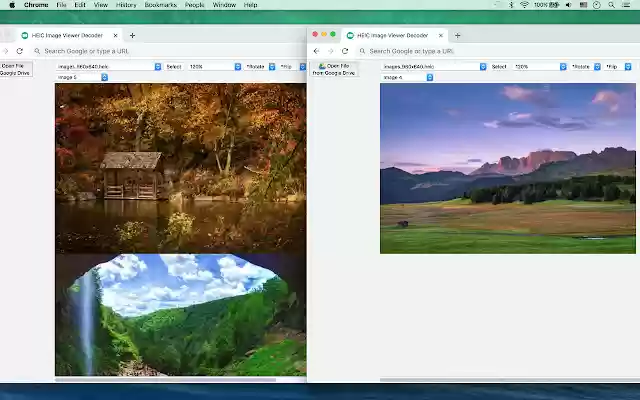Viewport: 640px width, 400px height.
Task: Open the 120% zoom dropdown in right window
Action: [540, 67]
